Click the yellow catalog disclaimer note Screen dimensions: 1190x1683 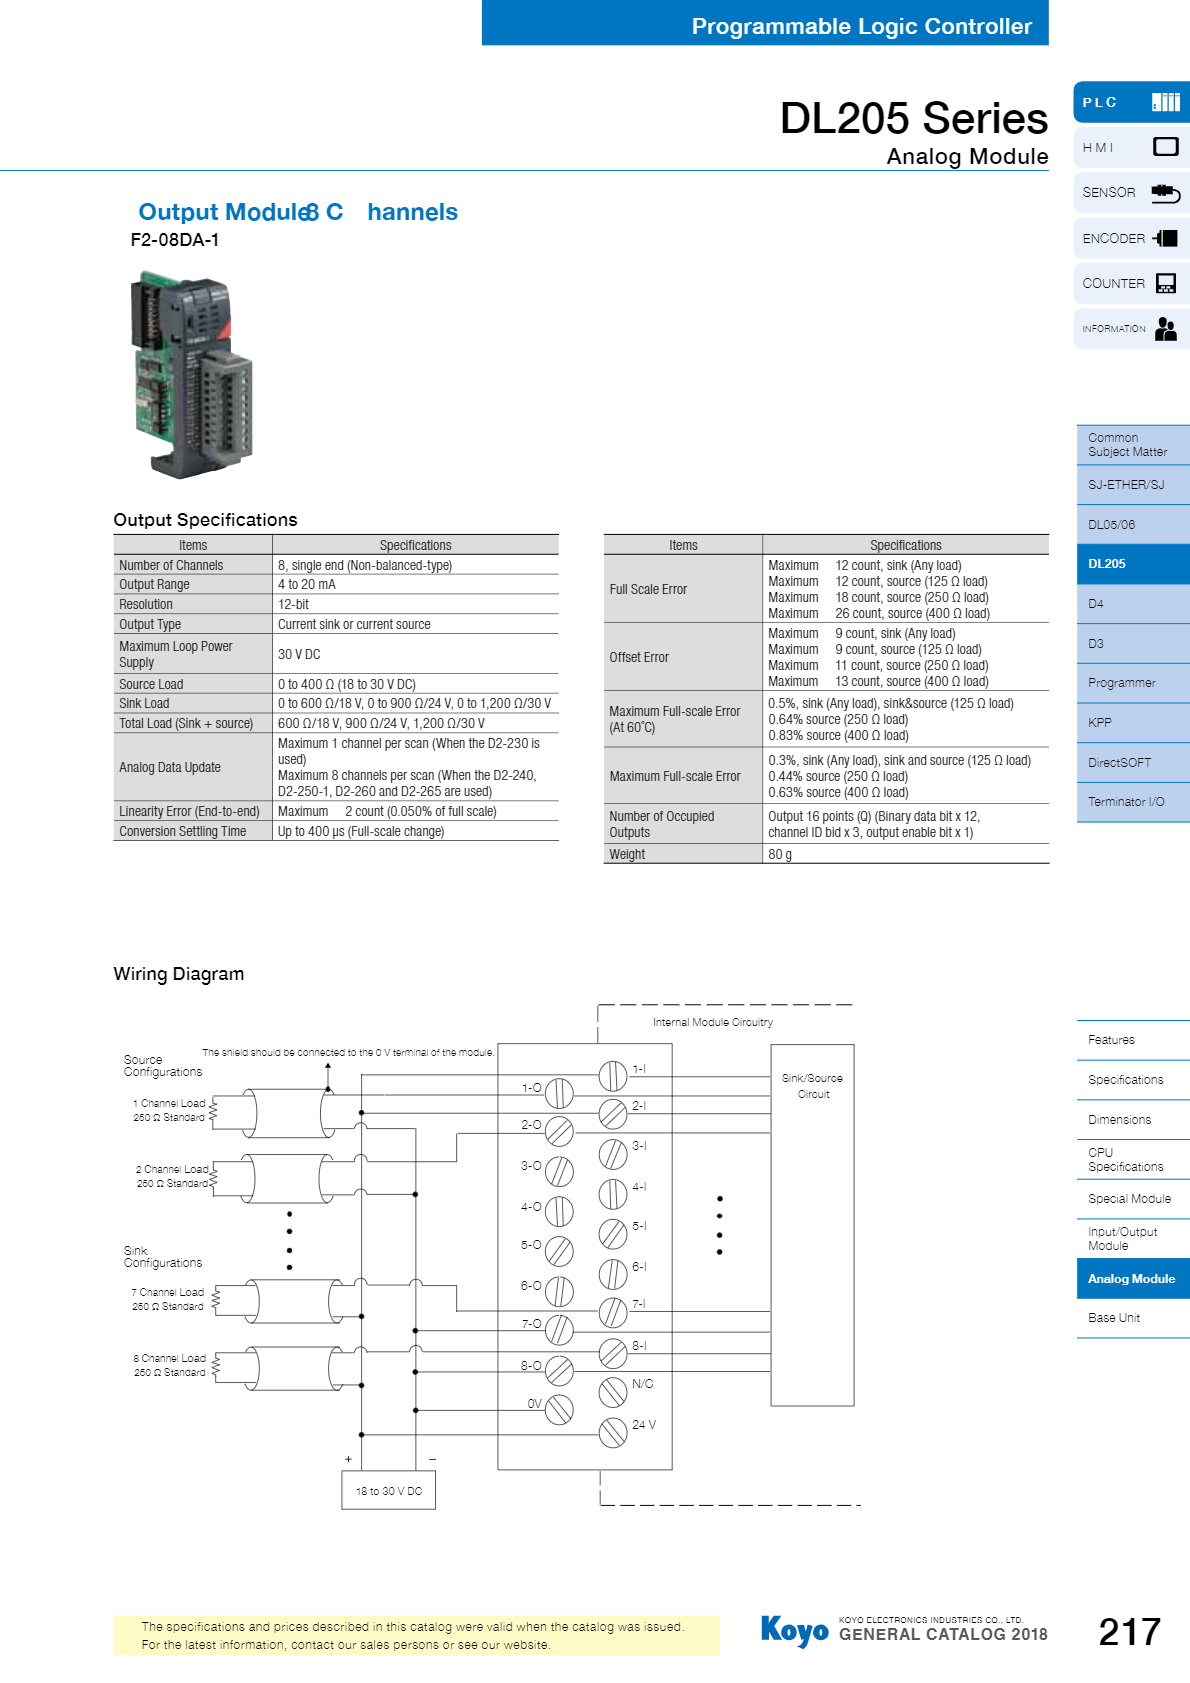click(416, 1635)
